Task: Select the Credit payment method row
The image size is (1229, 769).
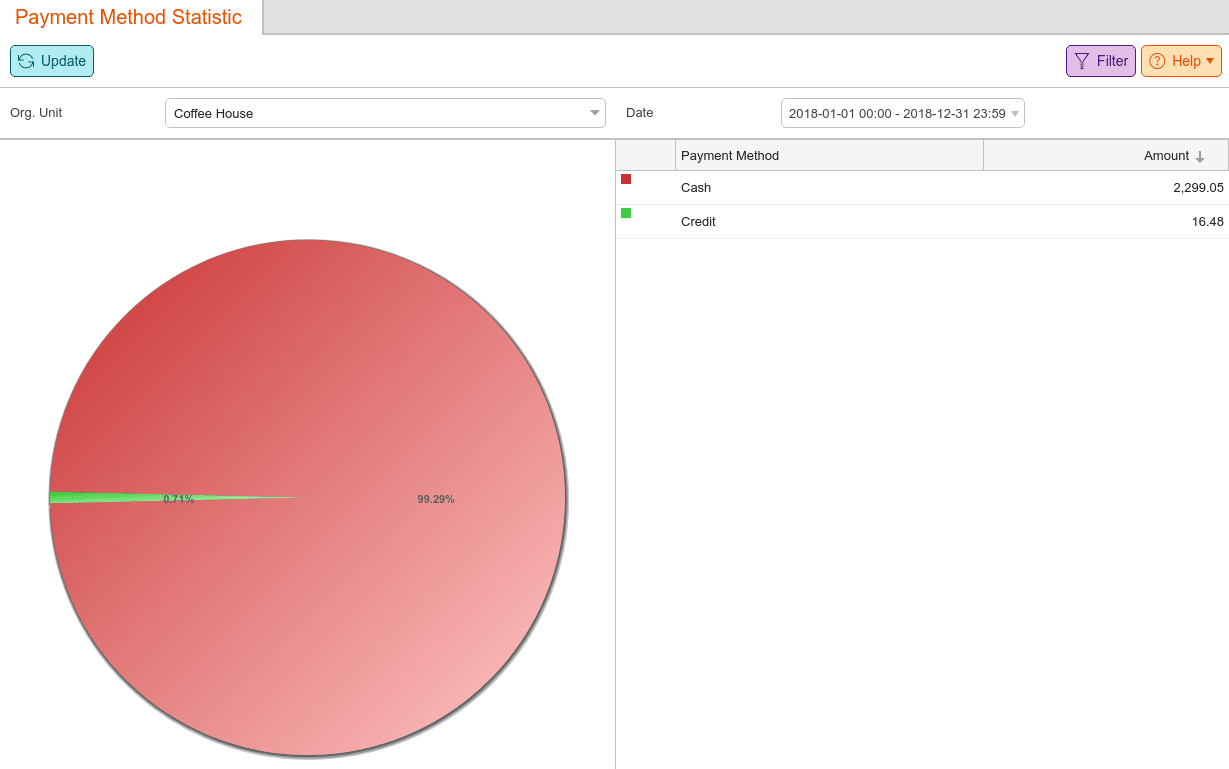Action: (x=922, y=221)
